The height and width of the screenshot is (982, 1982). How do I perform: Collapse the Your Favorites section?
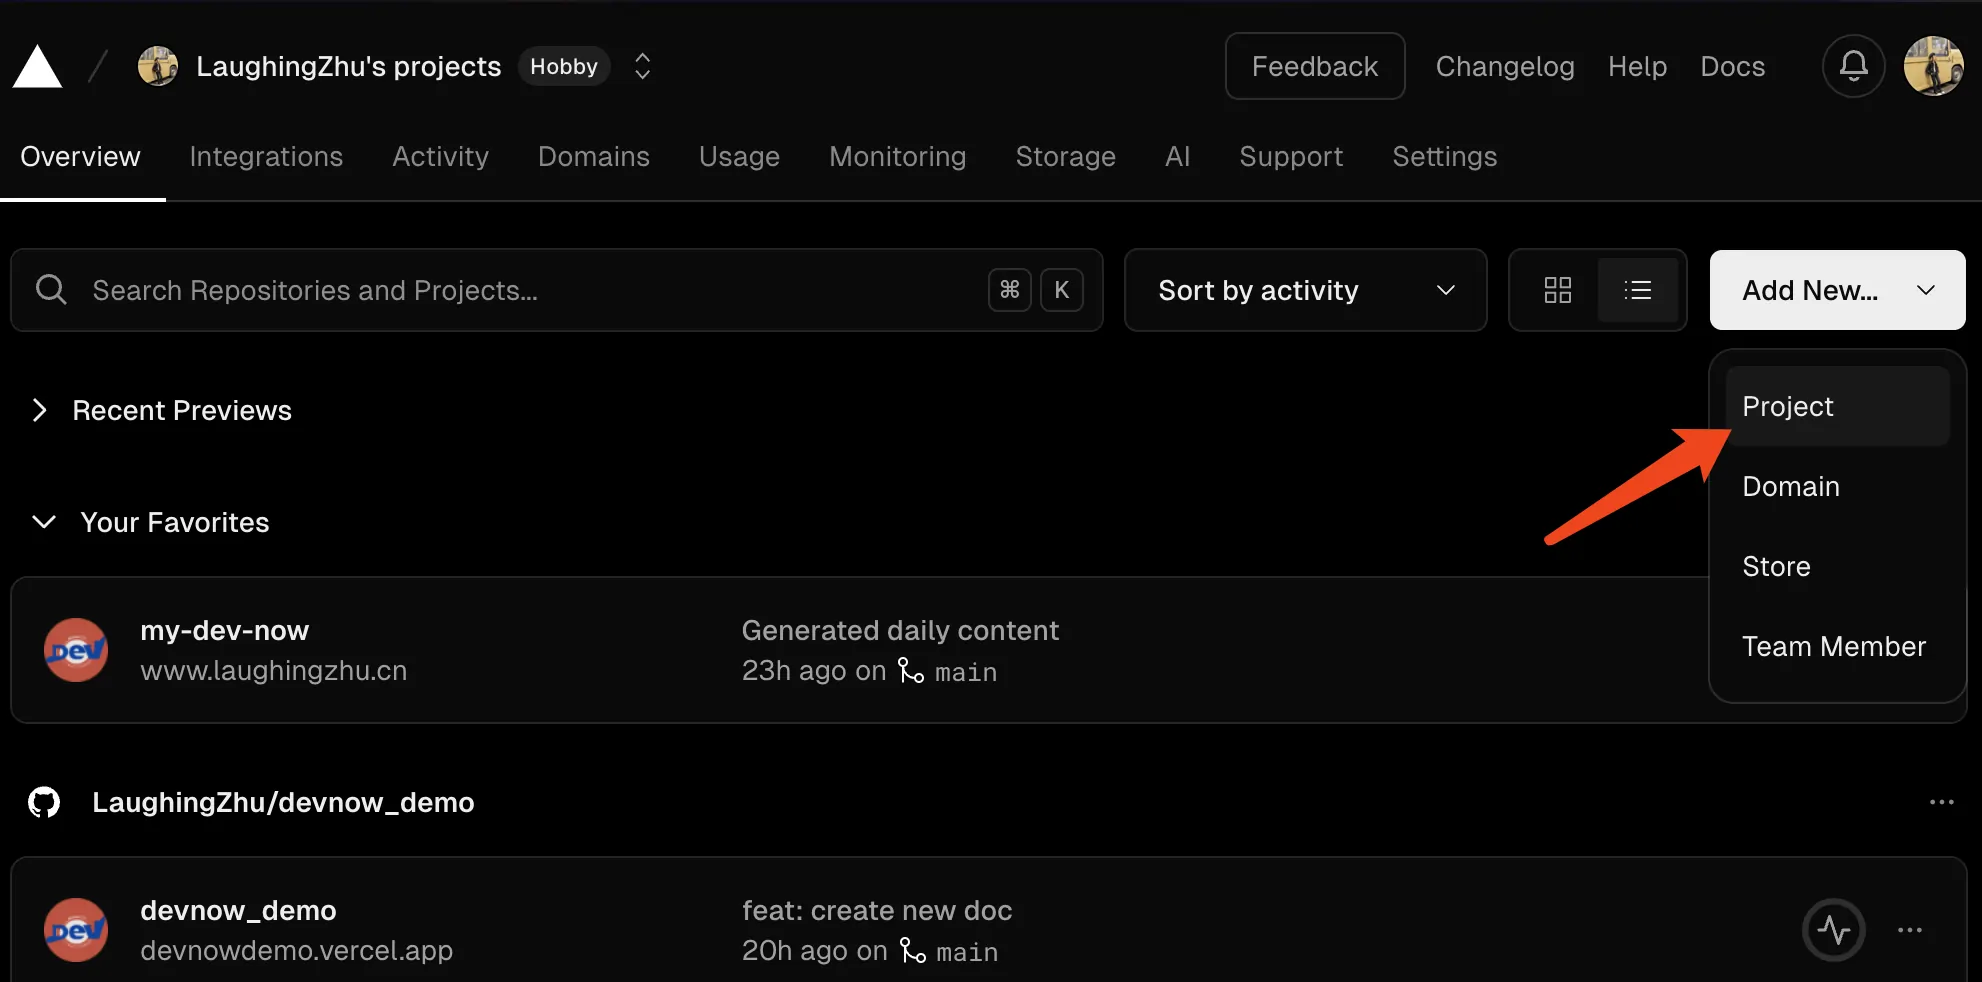(150, 522)
